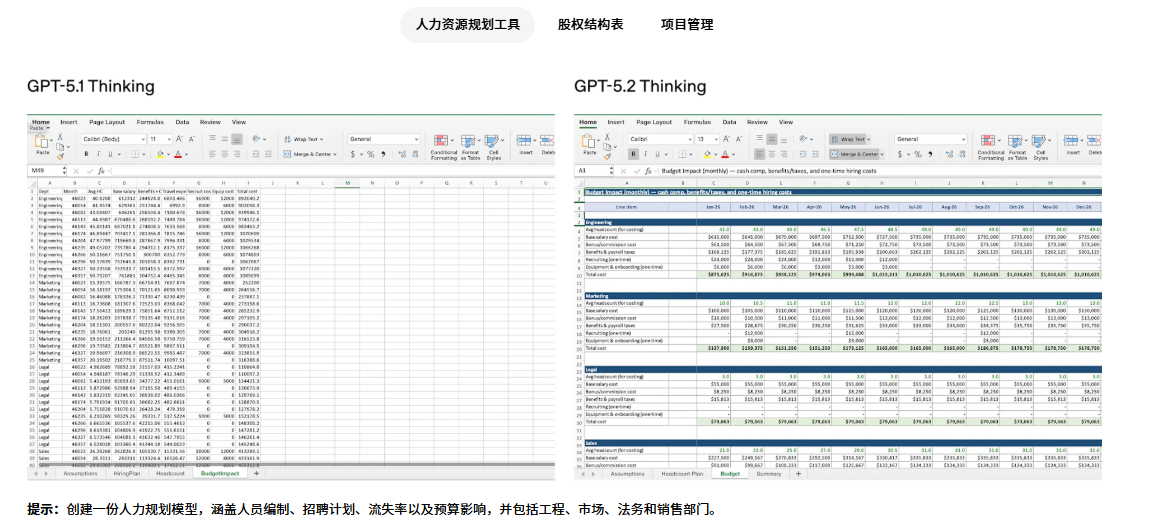1150x529 pixels.
Task: Open the 项目管理 tab
Action: click(x=687, y=24)
